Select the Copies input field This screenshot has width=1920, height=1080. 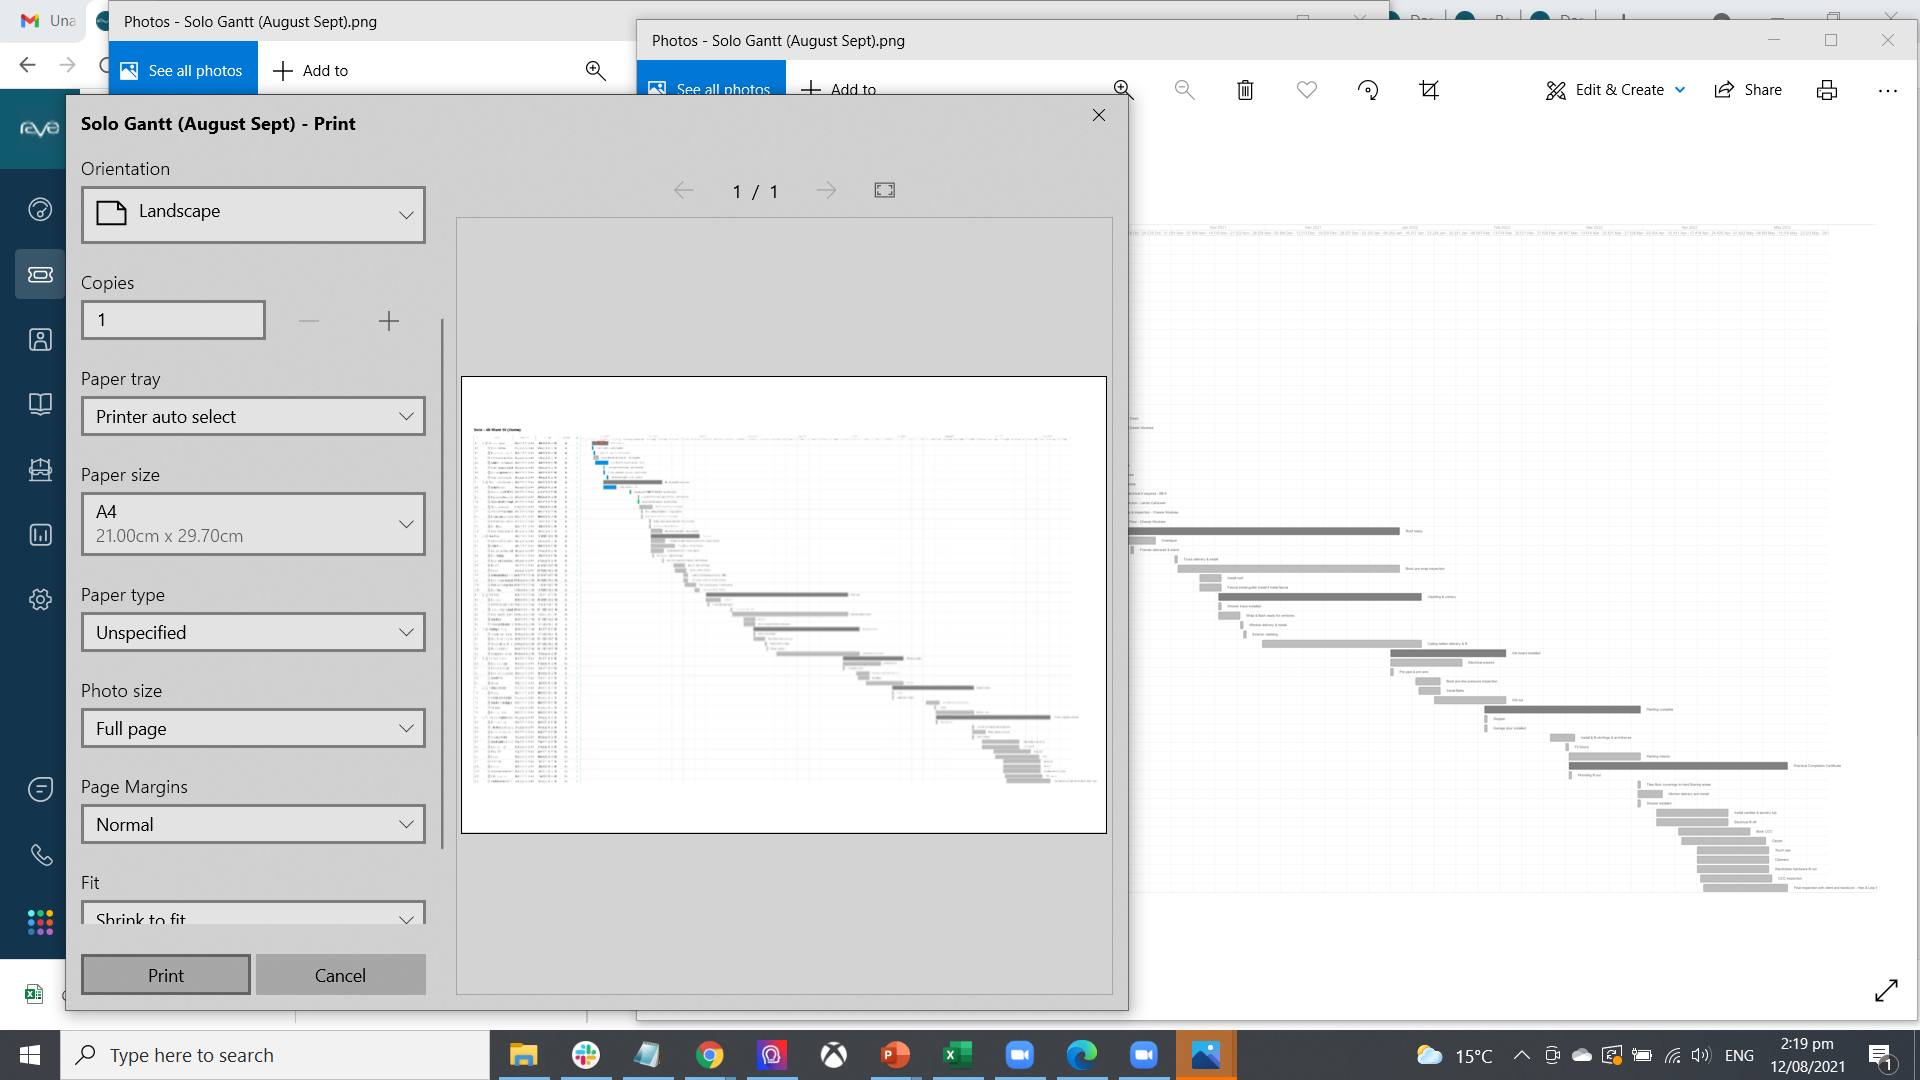[x=172, y=319]
